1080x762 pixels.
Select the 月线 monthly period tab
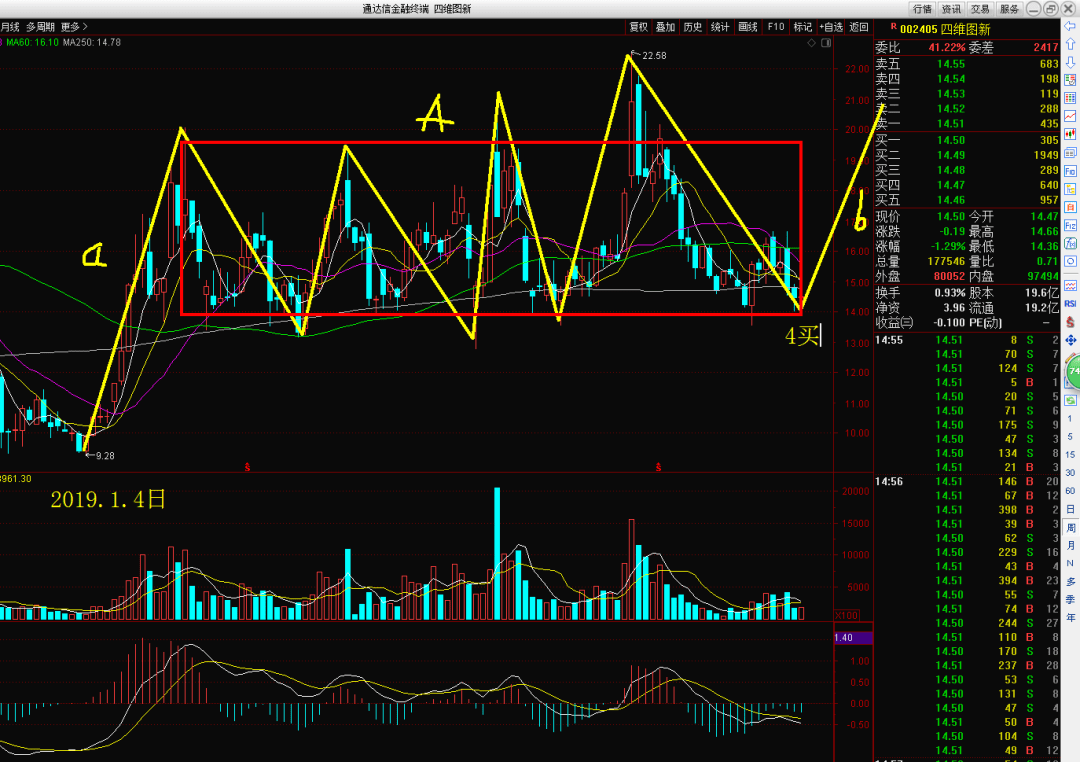tap(10, 27)
